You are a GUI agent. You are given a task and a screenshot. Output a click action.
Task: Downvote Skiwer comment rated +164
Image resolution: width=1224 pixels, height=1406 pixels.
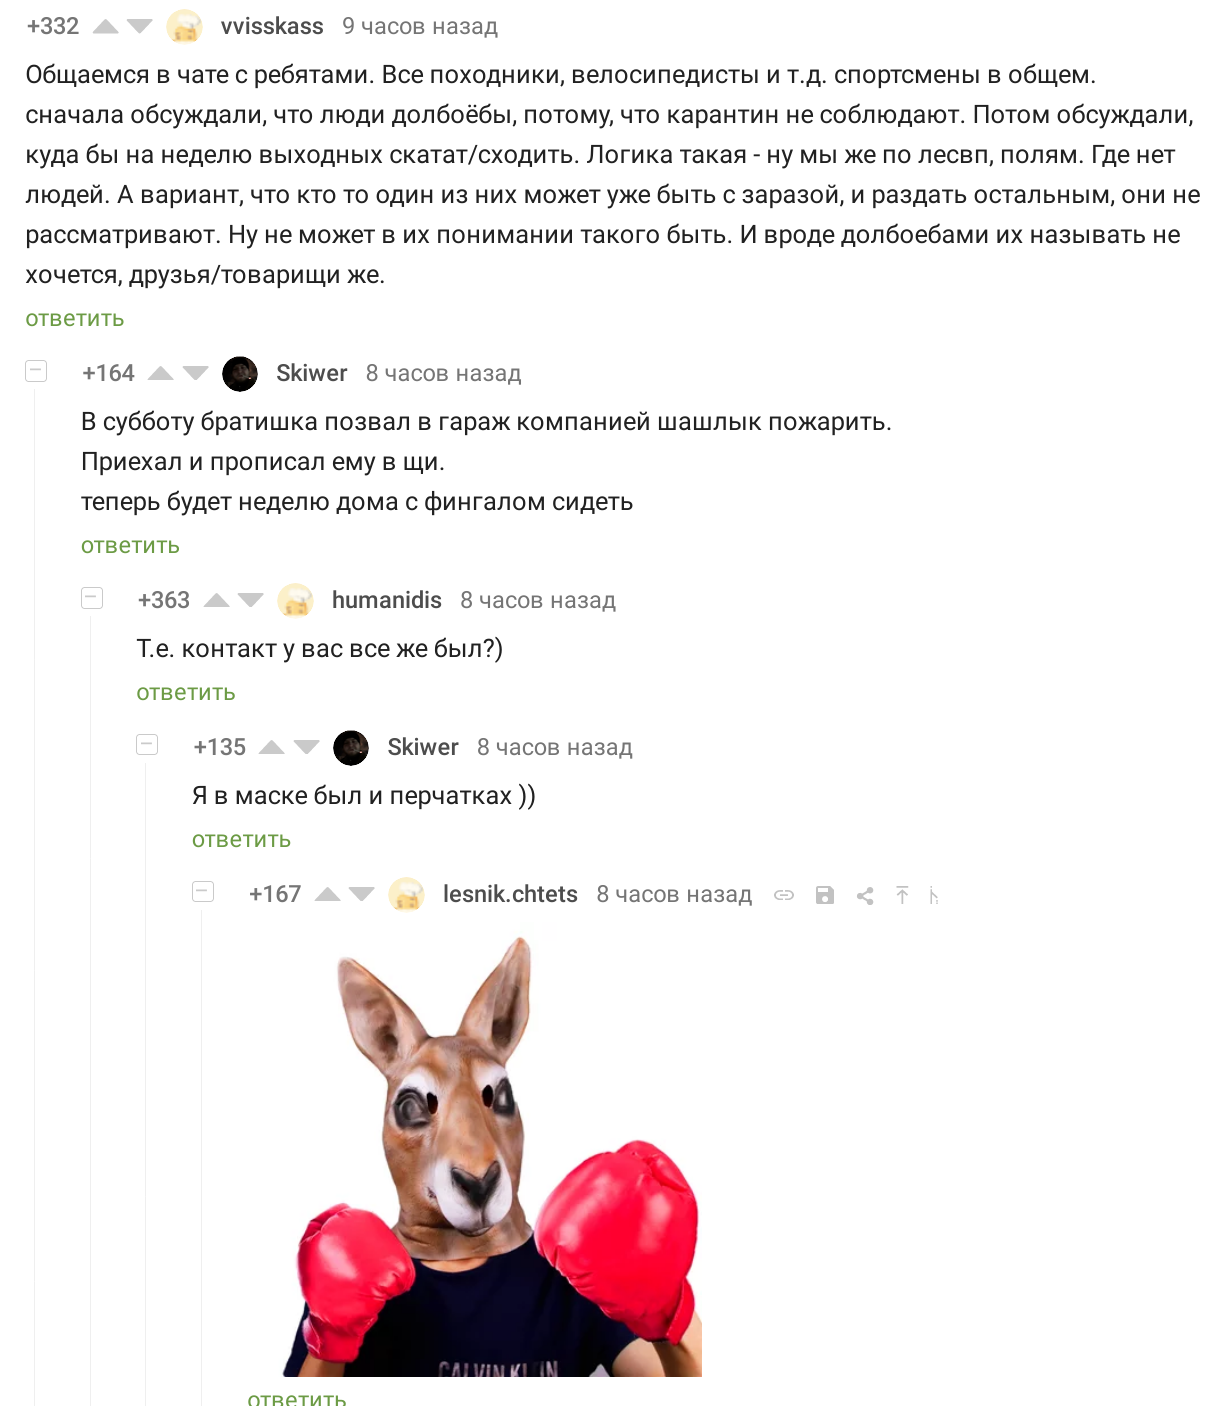tap(196, 374)
